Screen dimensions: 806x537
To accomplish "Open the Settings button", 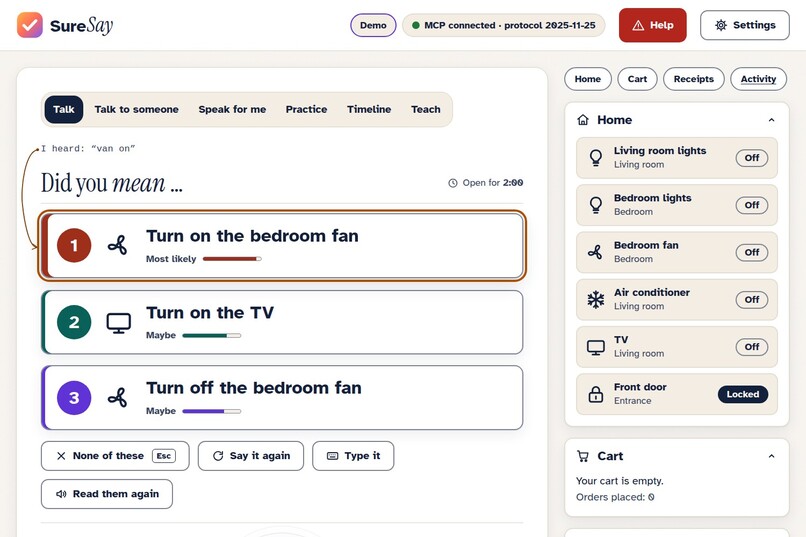I will click(744, 25).
